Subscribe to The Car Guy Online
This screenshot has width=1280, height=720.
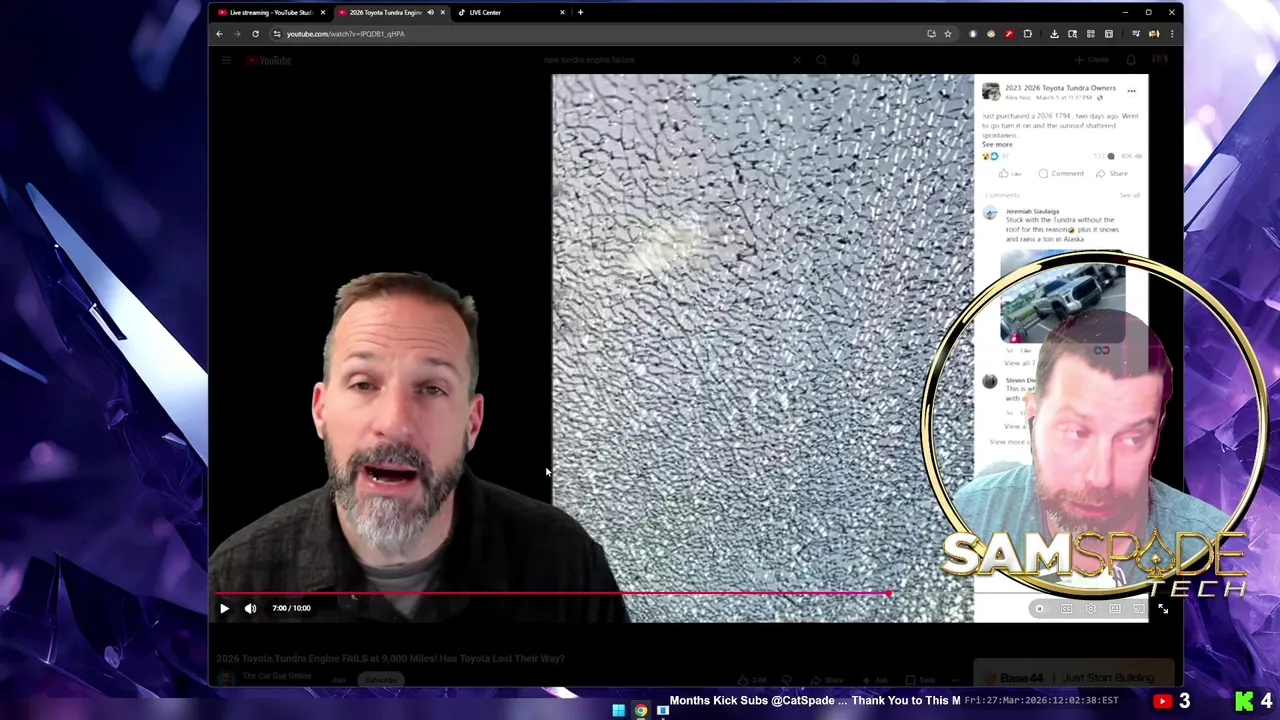click(380, 680)
